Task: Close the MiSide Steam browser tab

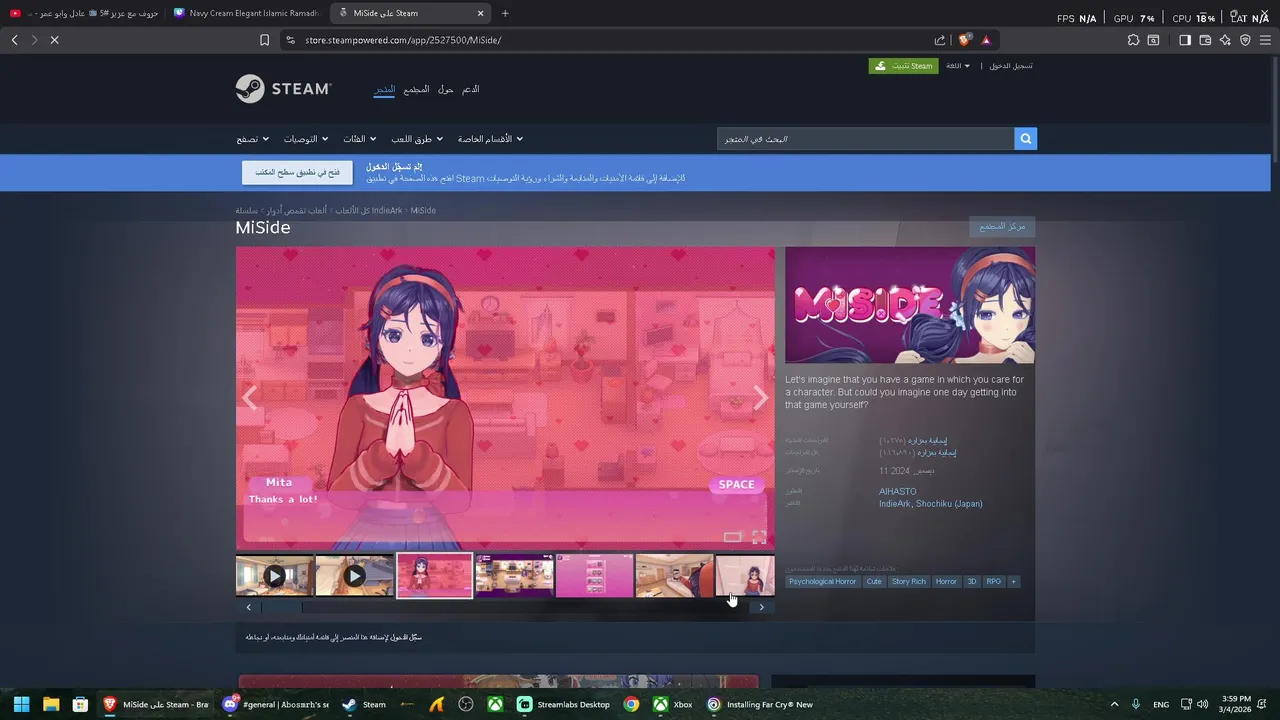Action: [x=480, y=13]
